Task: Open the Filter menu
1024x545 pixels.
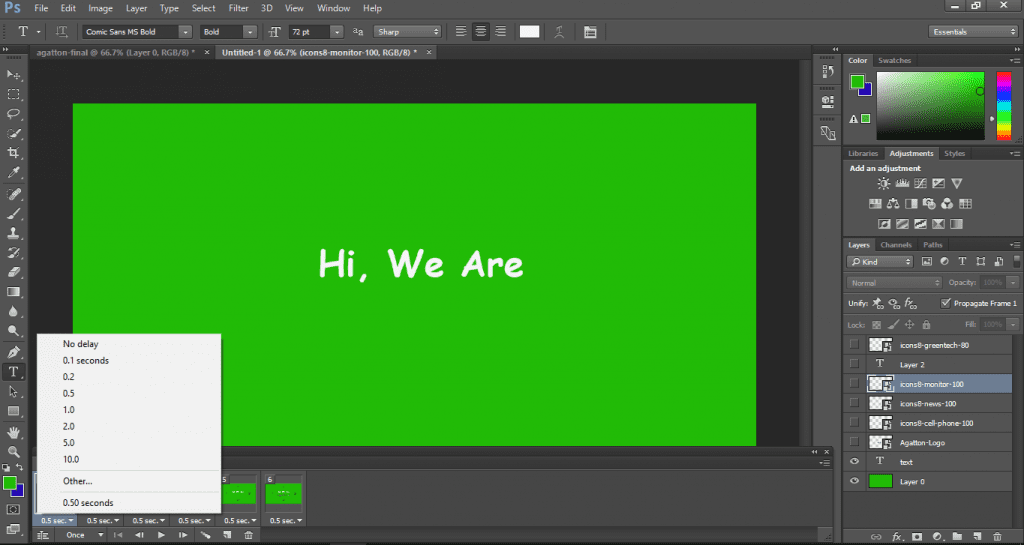Action: (x=238, y=8)
